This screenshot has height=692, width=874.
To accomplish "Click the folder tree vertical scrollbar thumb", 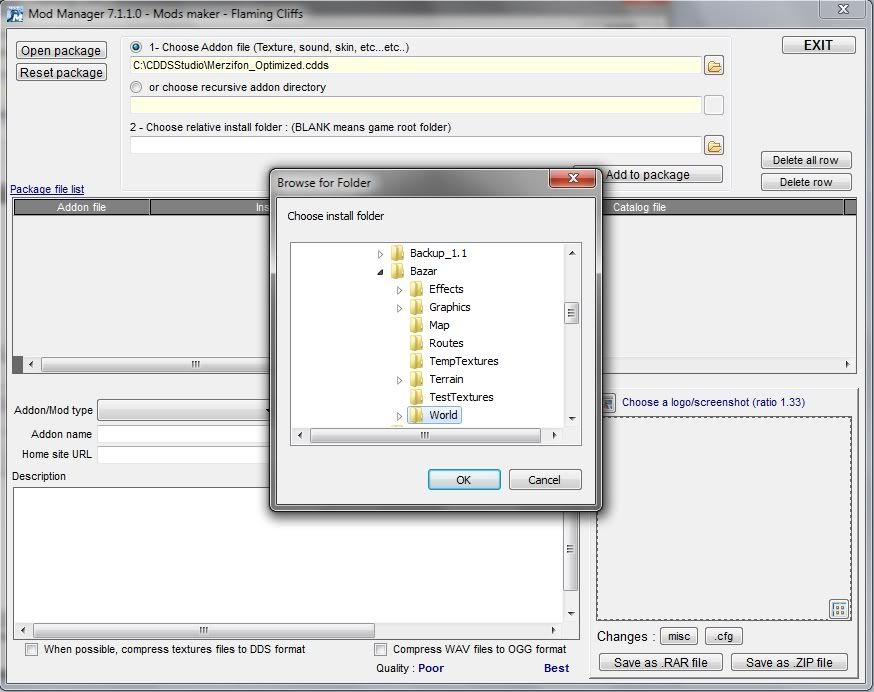I will pos(572,312).
